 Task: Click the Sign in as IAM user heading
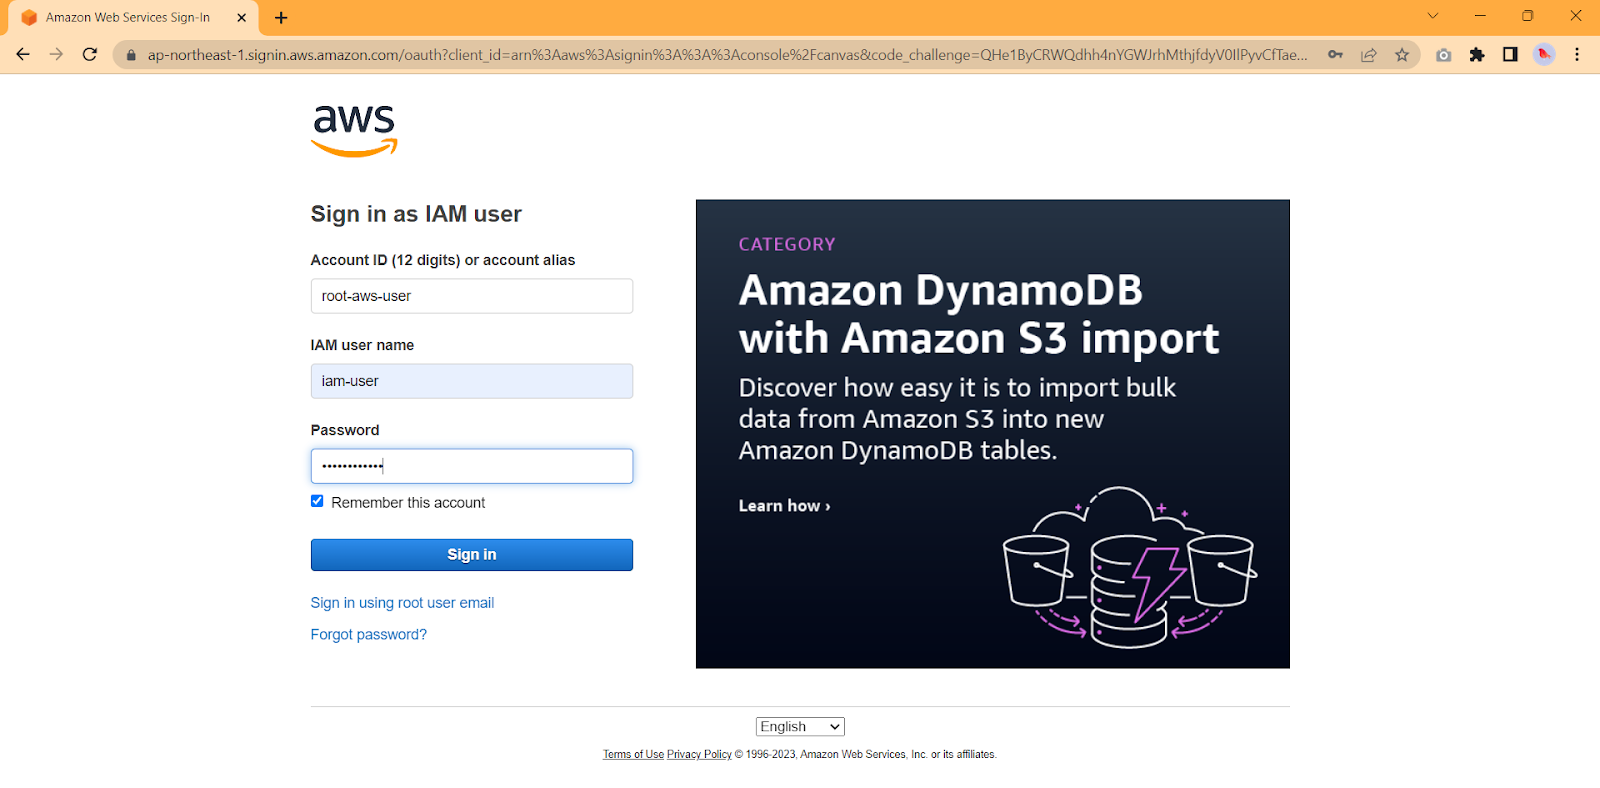point(416,214)
